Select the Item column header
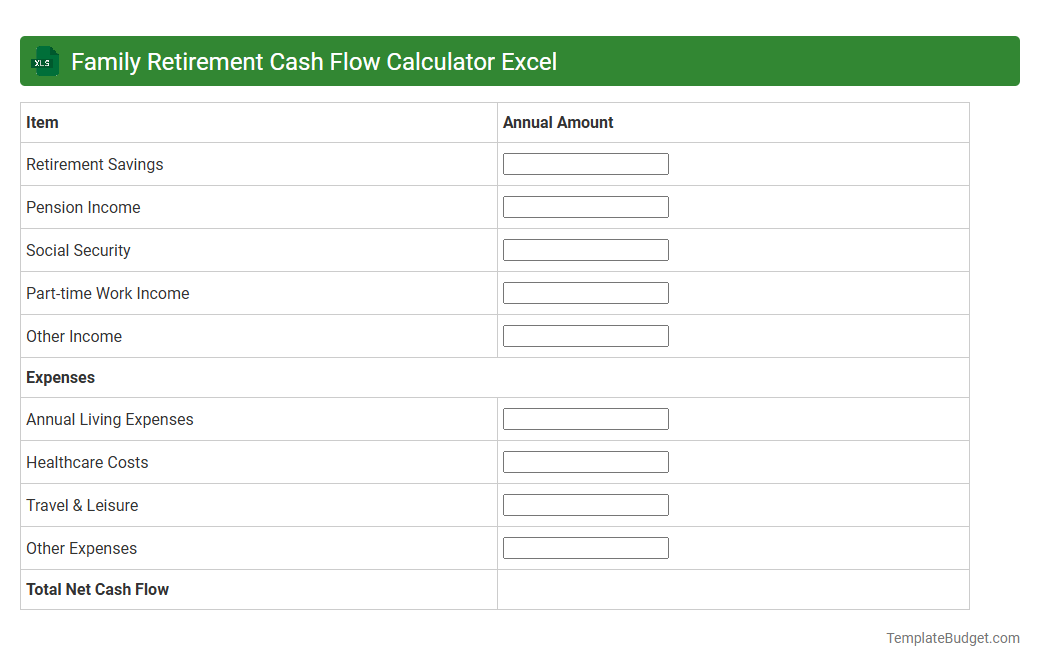This screenshot has width=1040, height=667. coord(42,122)
